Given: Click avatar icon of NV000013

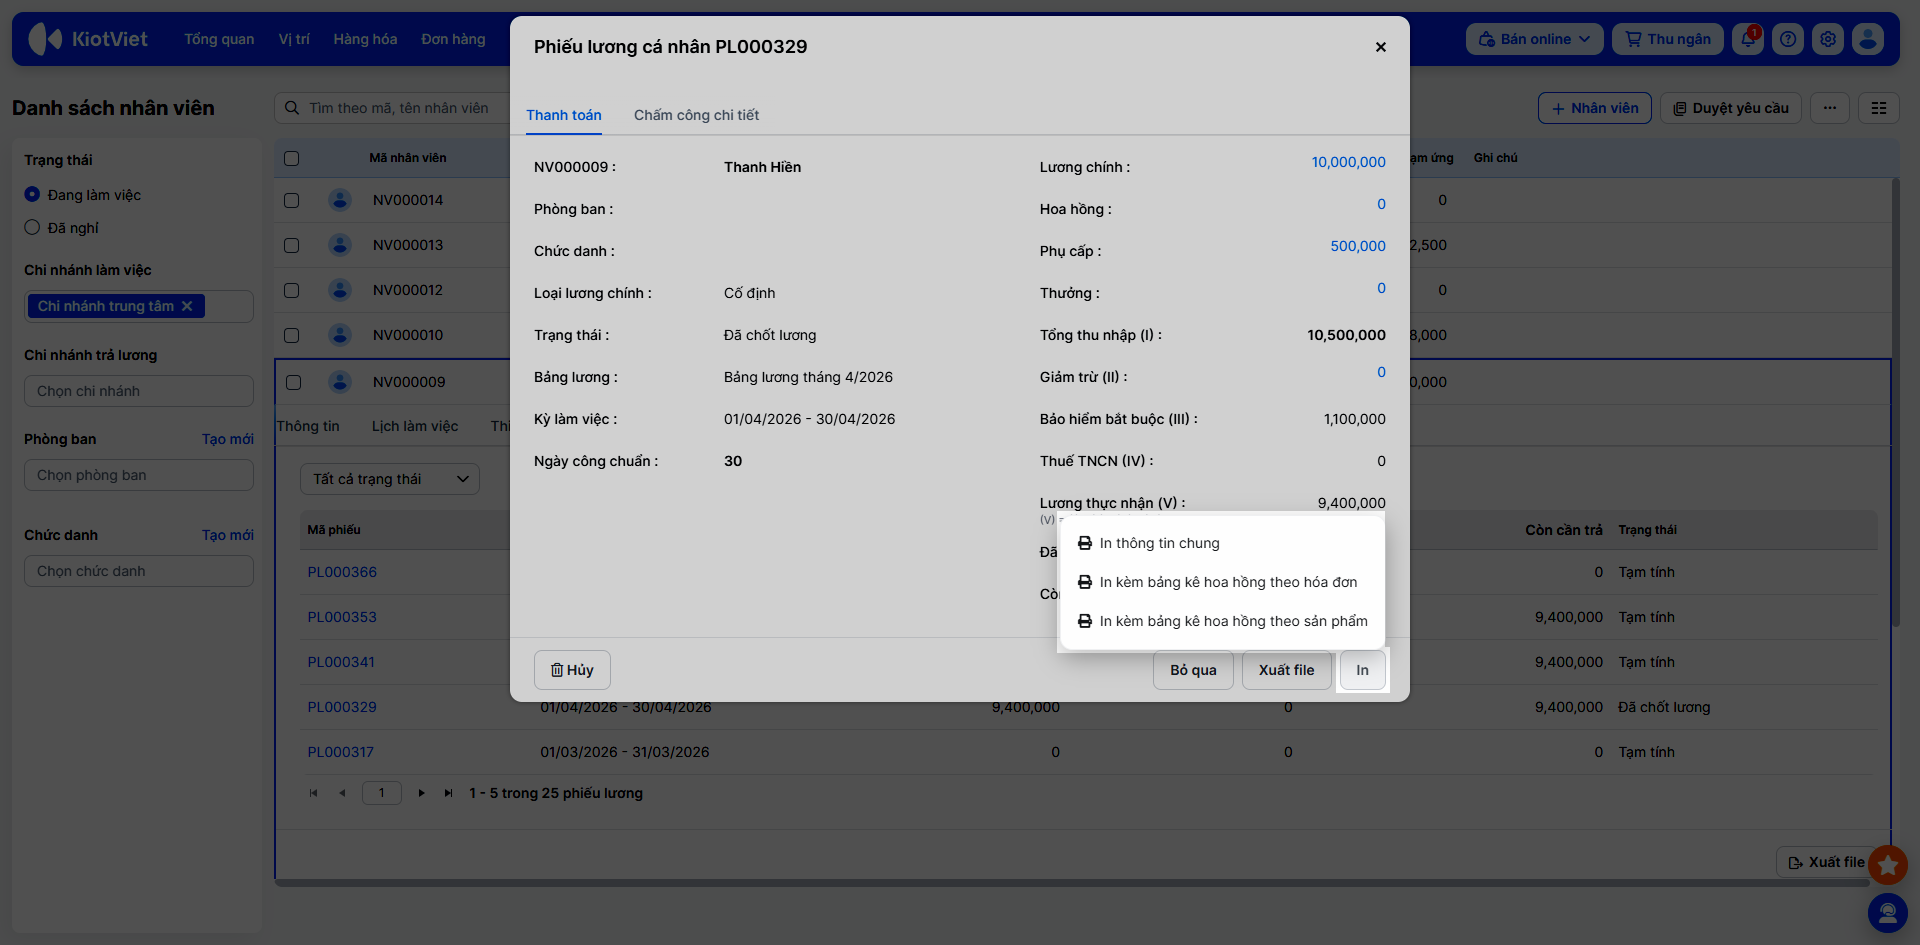Looking at the screenshot, I should coord(340,245).
